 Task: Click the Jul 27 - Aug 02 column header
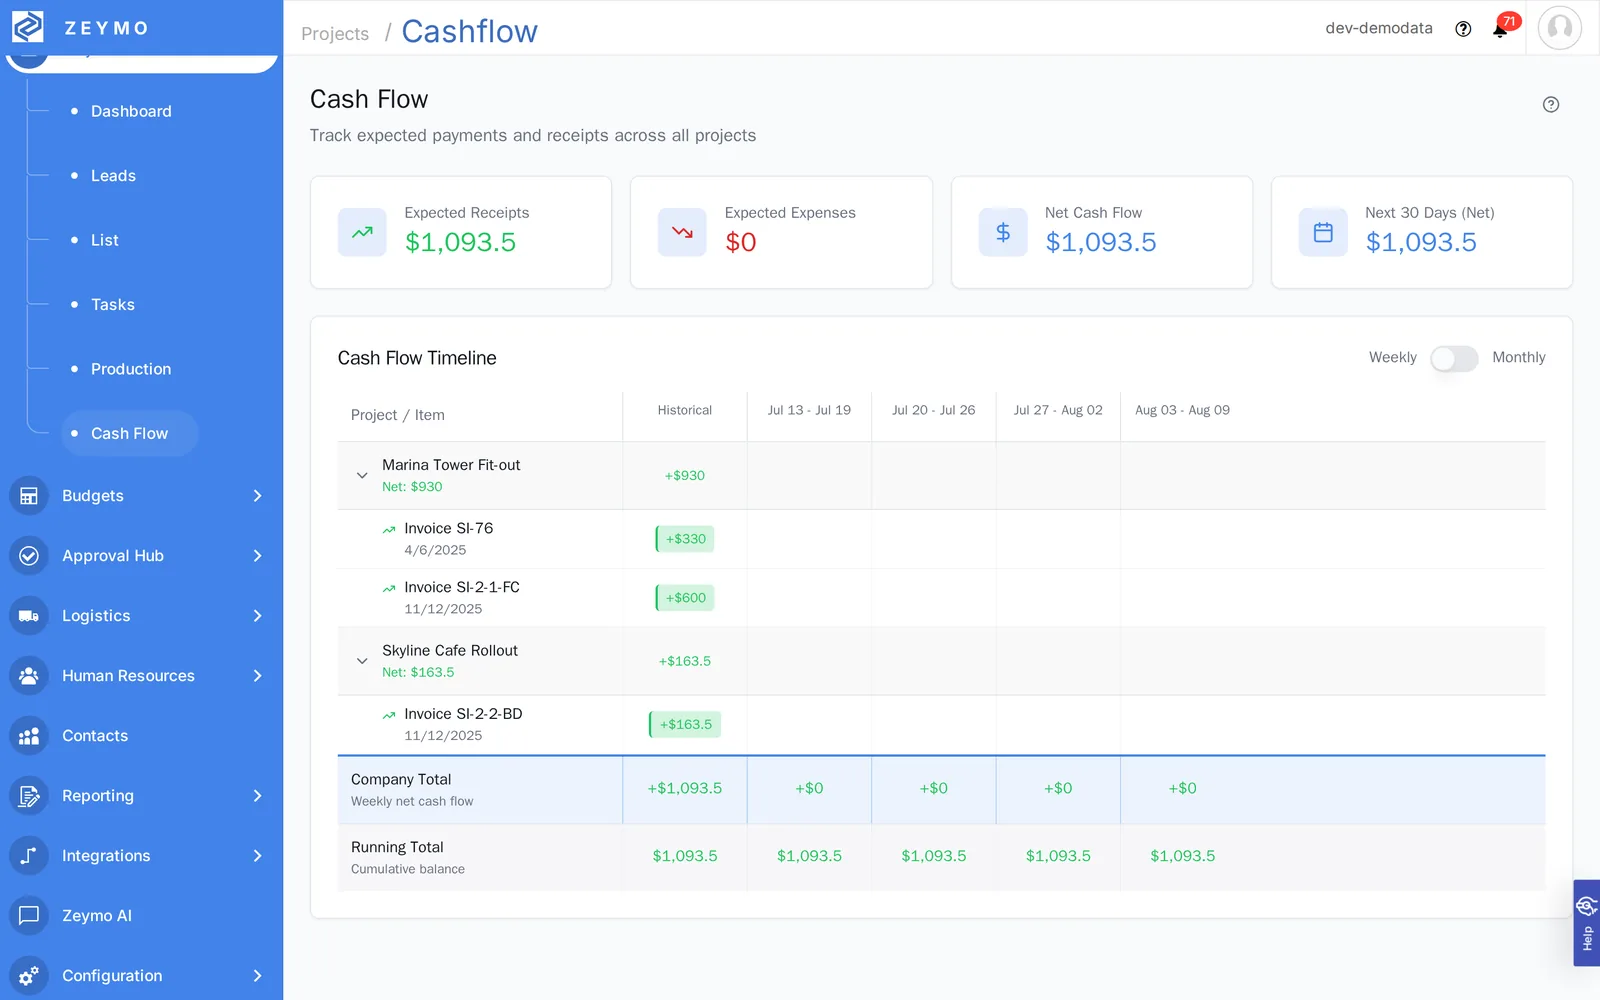1058,410
